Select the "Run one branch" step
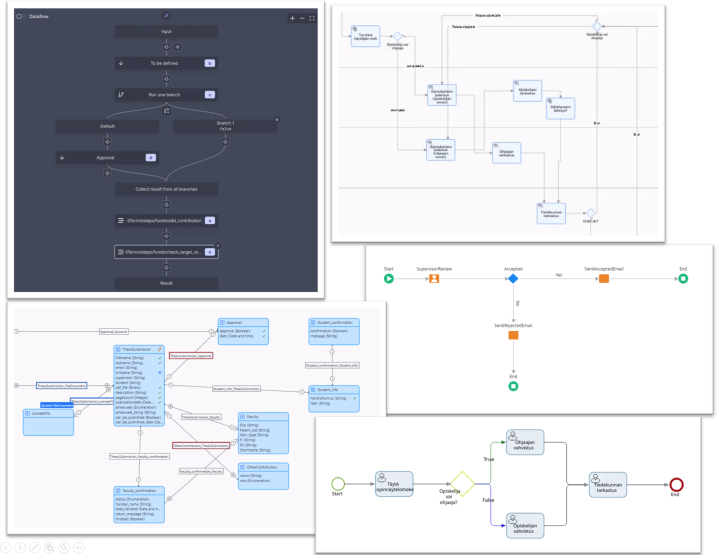This screenshot has width=720, height=555. 166,95
